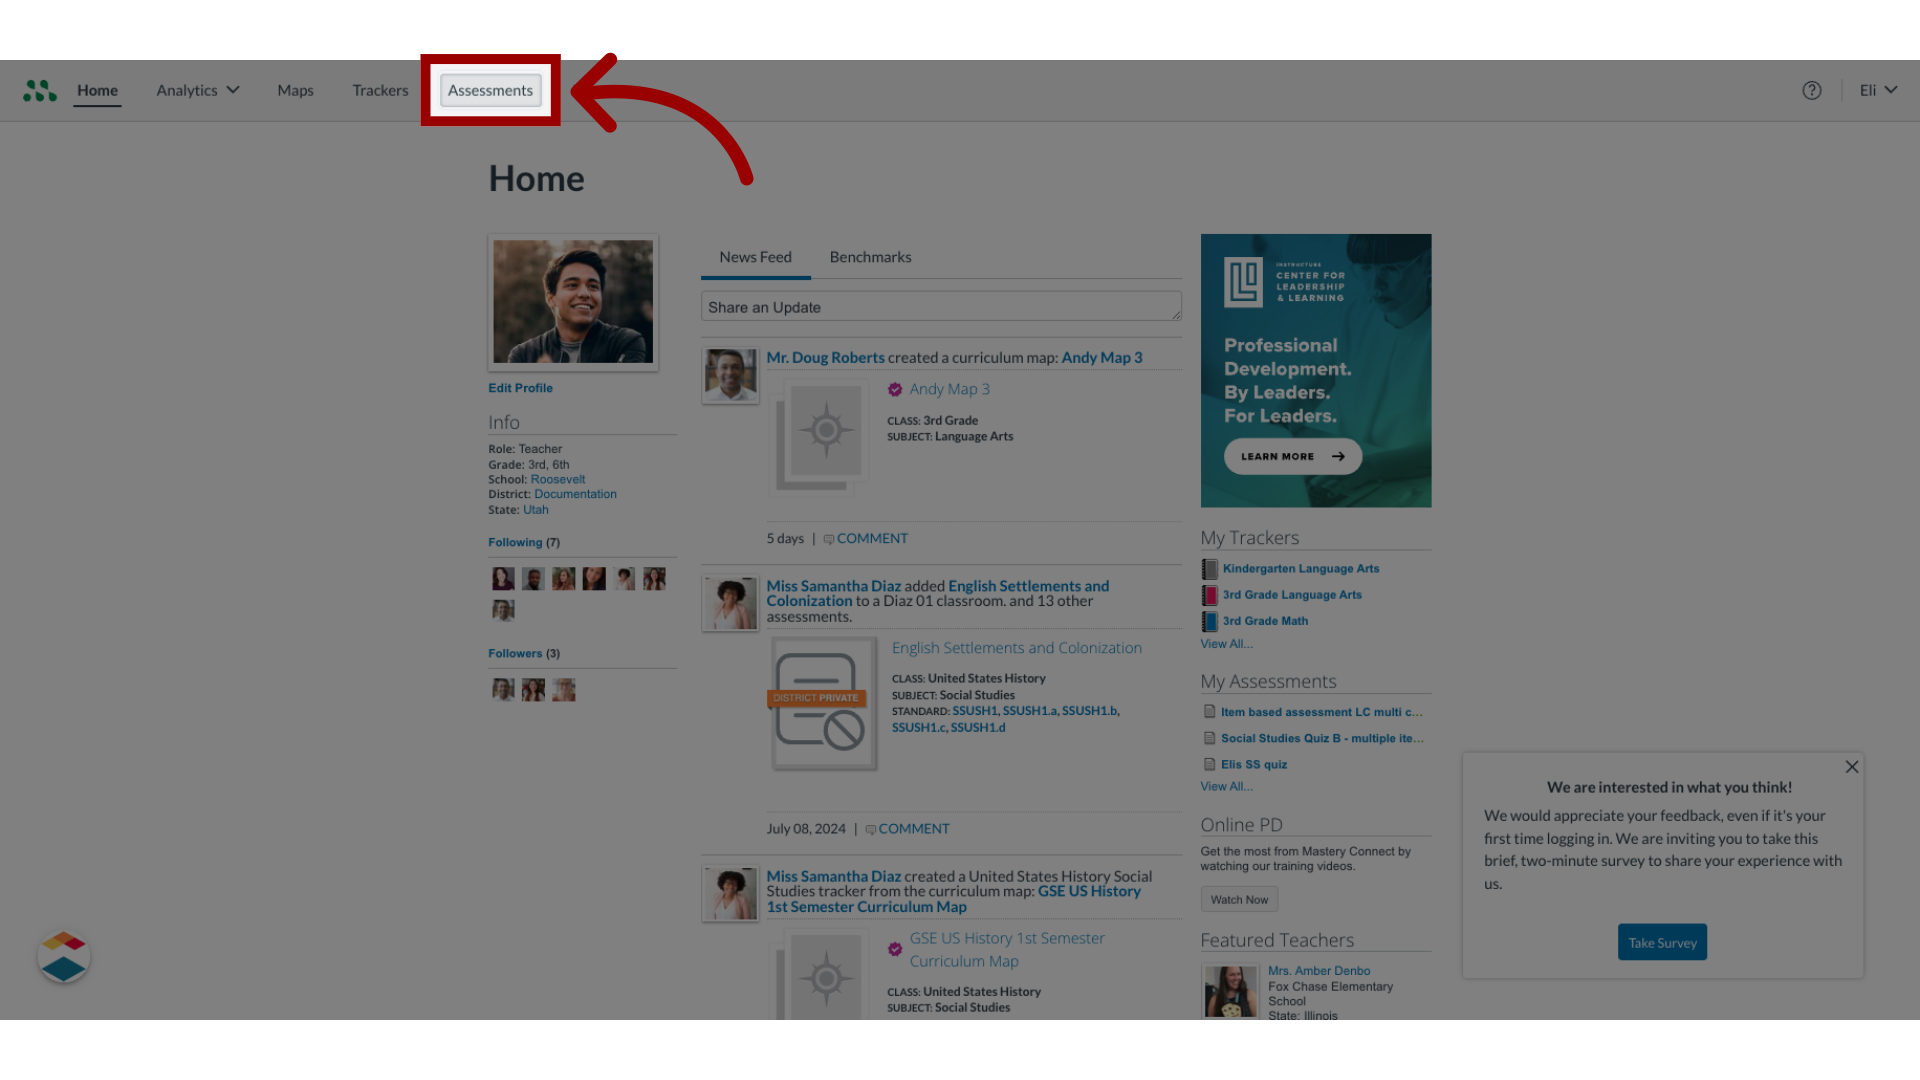Switch to the Benchmarks tab
1920x1080 pixels.
coord(869,256)
